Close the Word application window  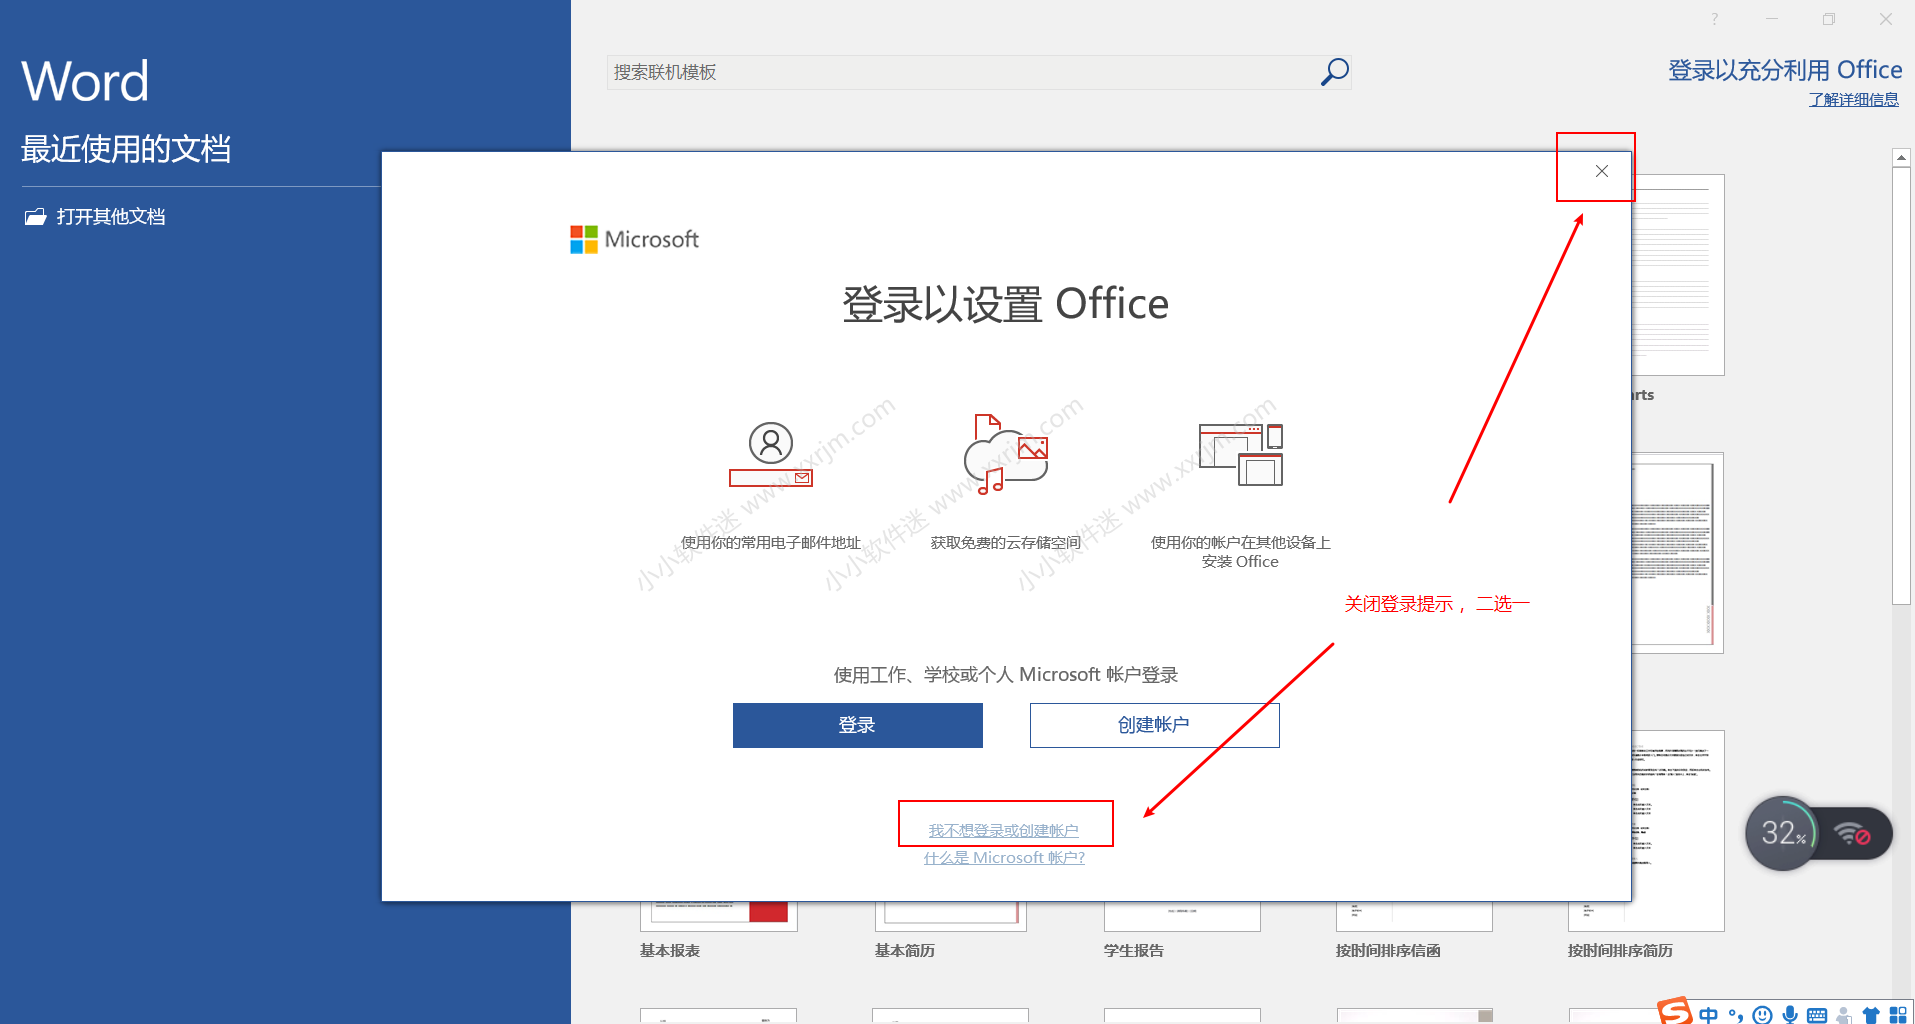(1885, 19)
